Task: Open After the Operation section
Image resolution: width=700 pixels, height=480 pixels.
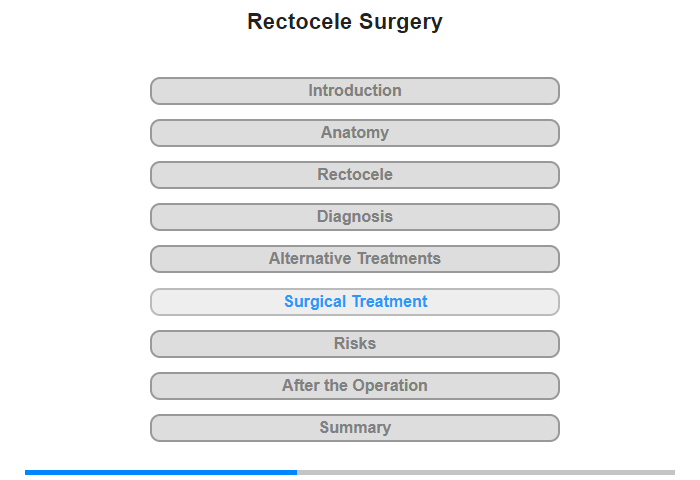Action: pyautogui.click(x=355, y=386)
